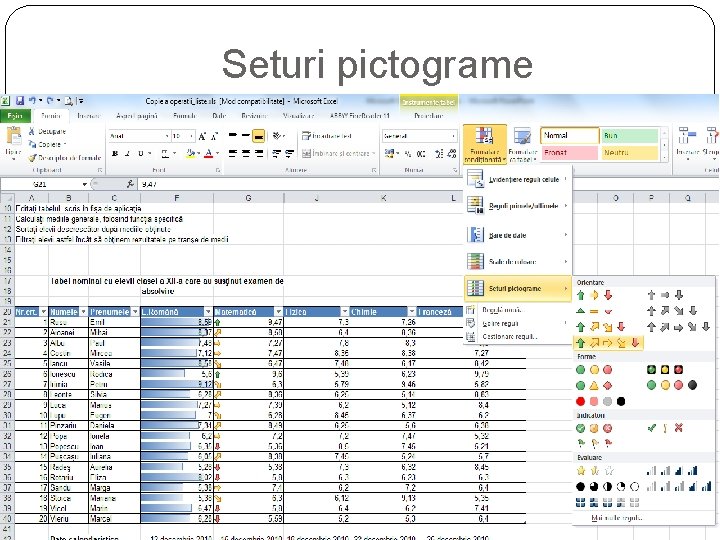Click the Formatare condițională button
The width and height of the screenshot is (720, 540).
484,144
